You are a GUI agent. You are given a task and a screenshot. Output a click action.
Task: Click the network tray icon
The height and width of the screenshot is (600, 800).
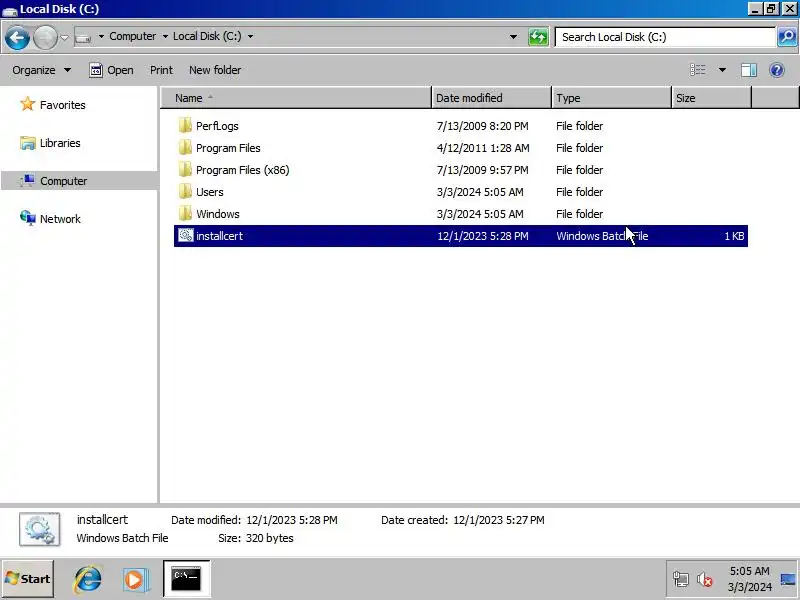point(681,579)
